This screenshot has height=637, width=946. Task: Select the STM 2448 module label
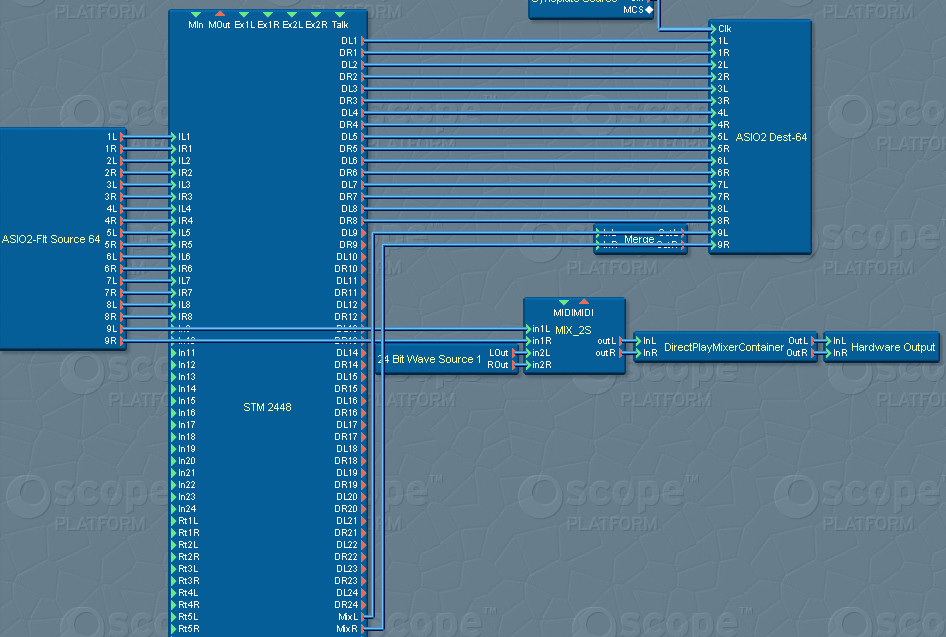(267, 407)
